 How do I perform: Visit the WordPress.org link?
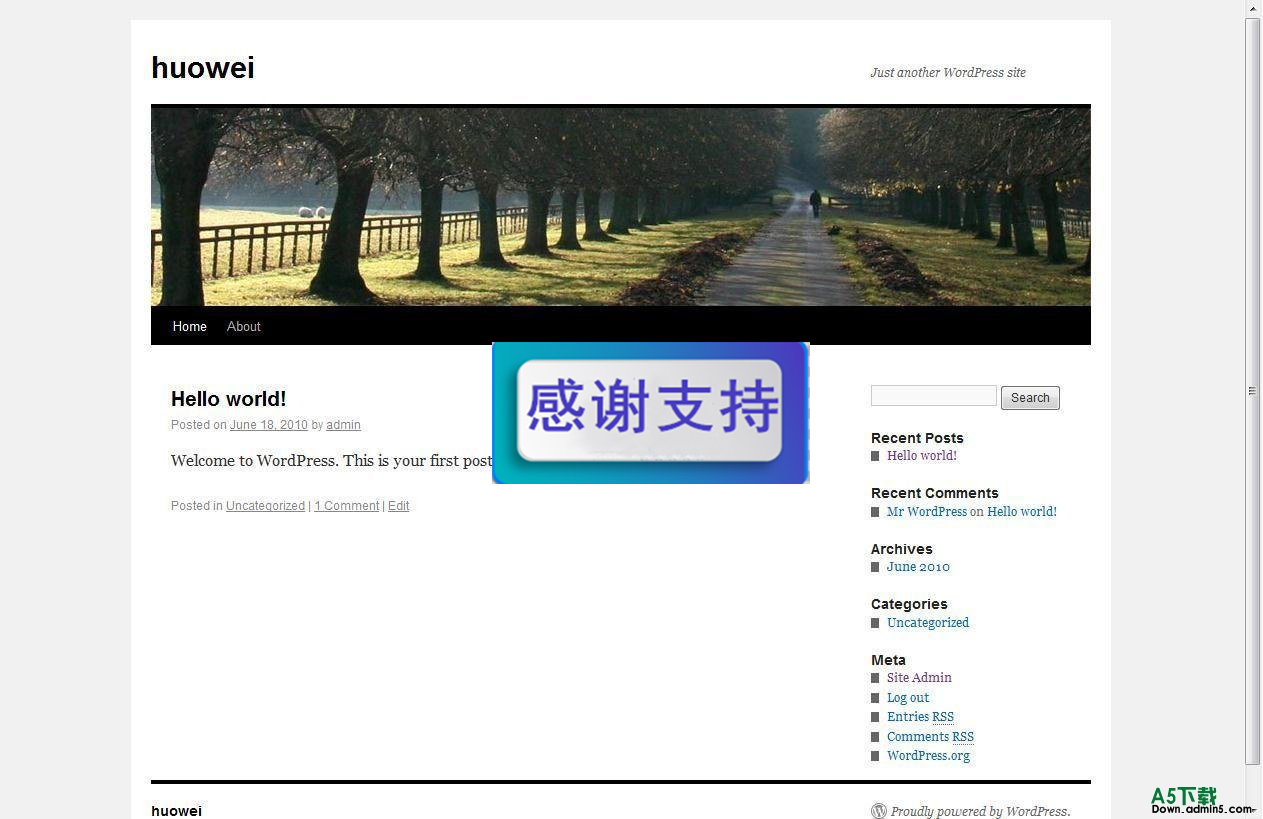(928, 756)
